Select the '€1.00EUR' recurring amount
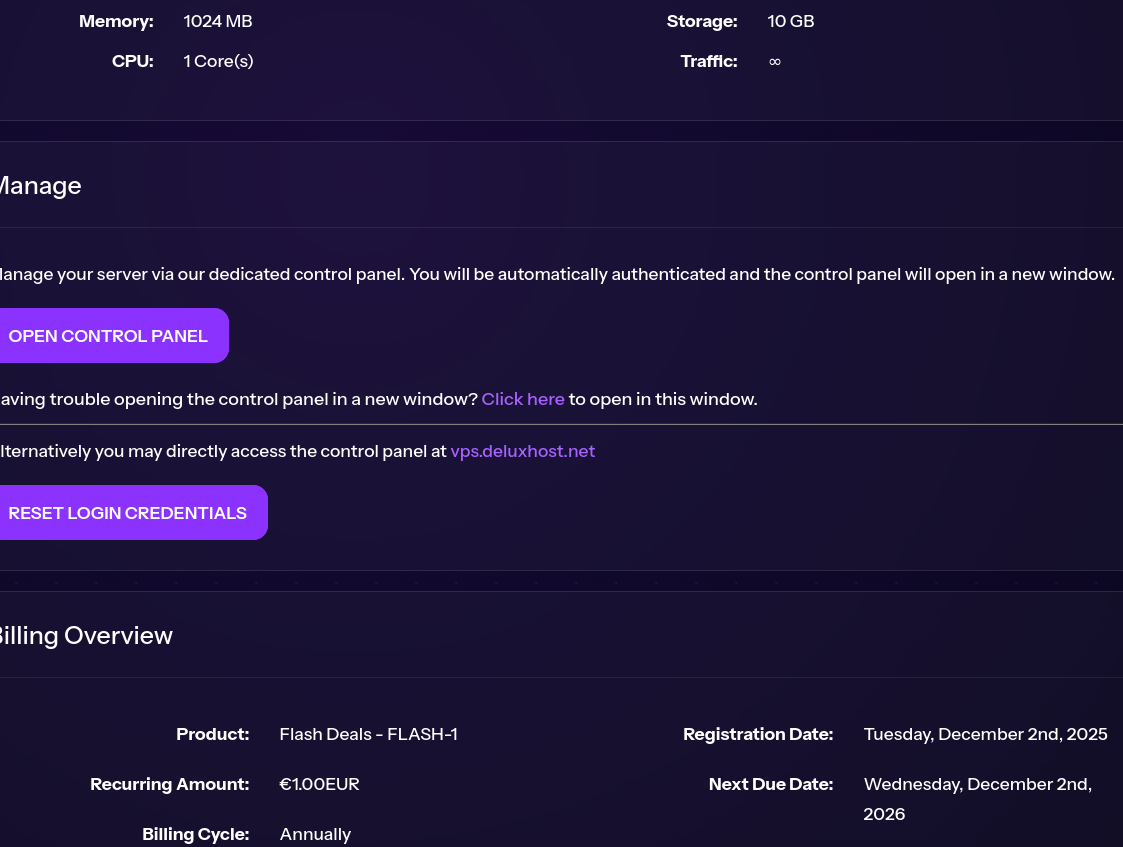This screenshot has width=1123, height=847. point(319,785)
